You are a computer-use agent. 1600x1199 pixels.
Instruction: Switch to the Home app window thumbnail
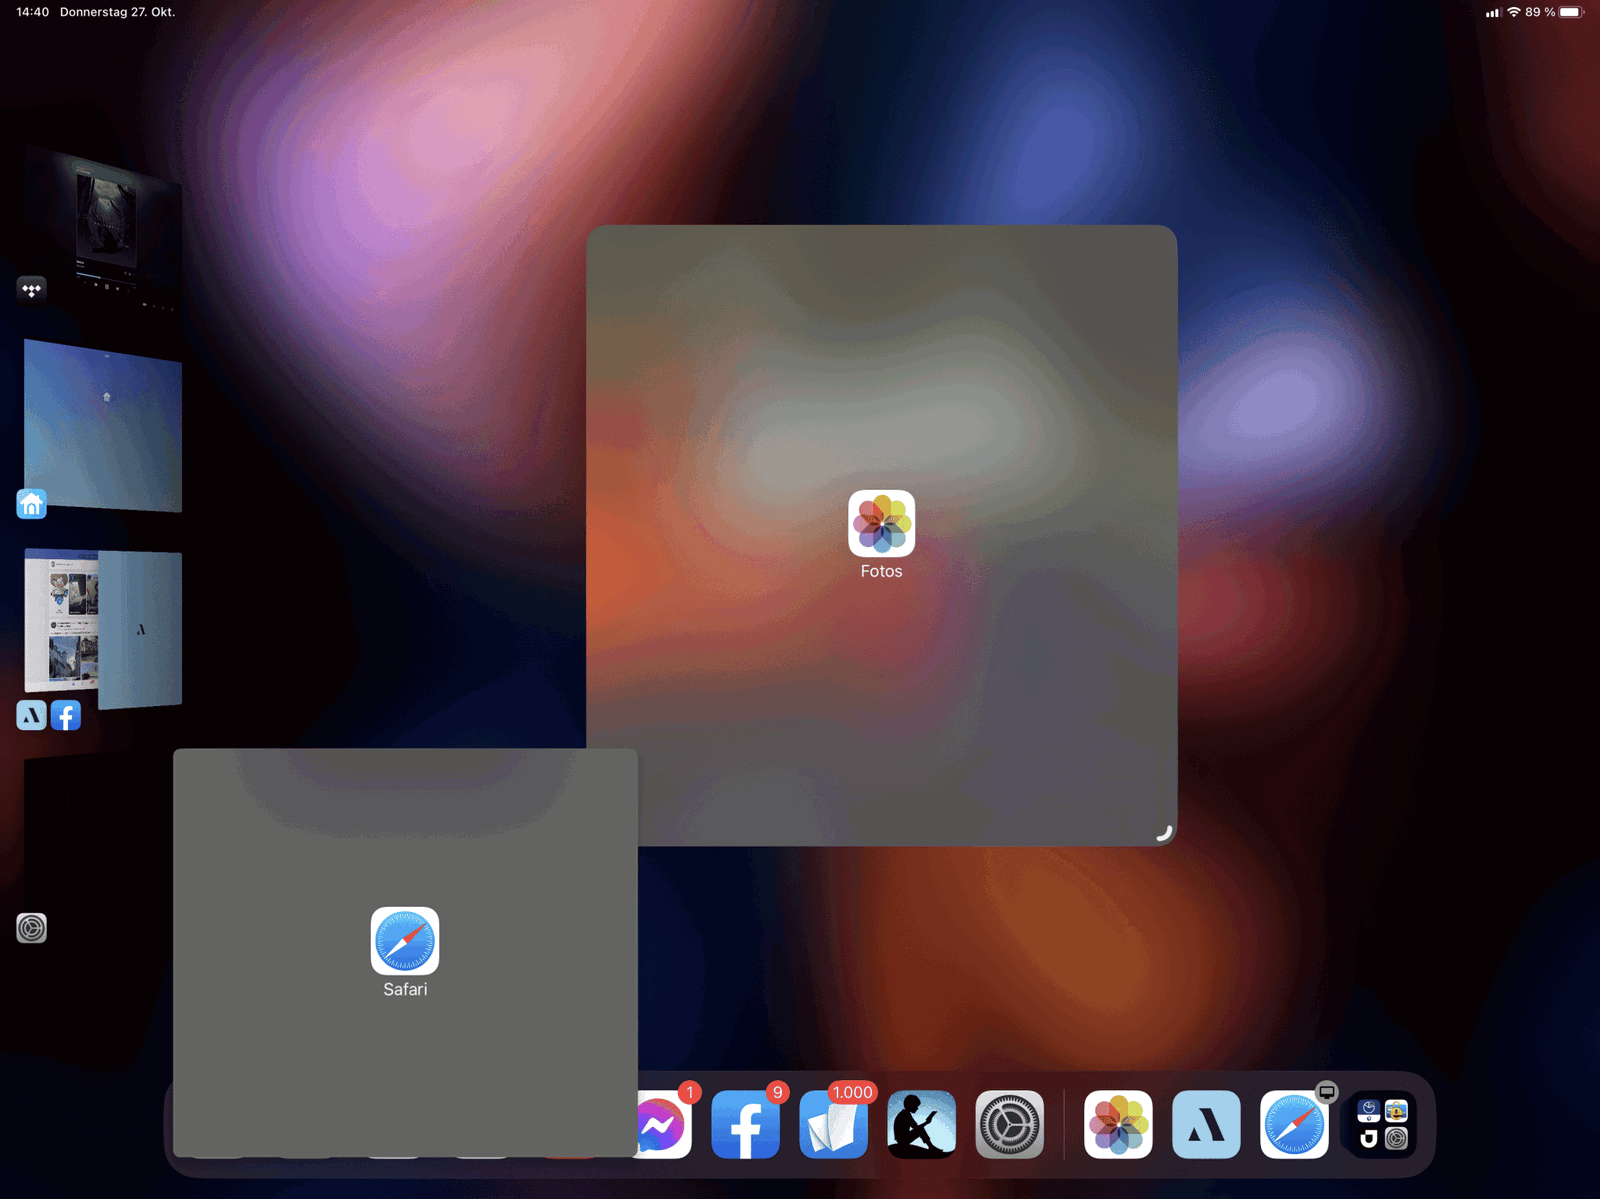tap(103, 425)
